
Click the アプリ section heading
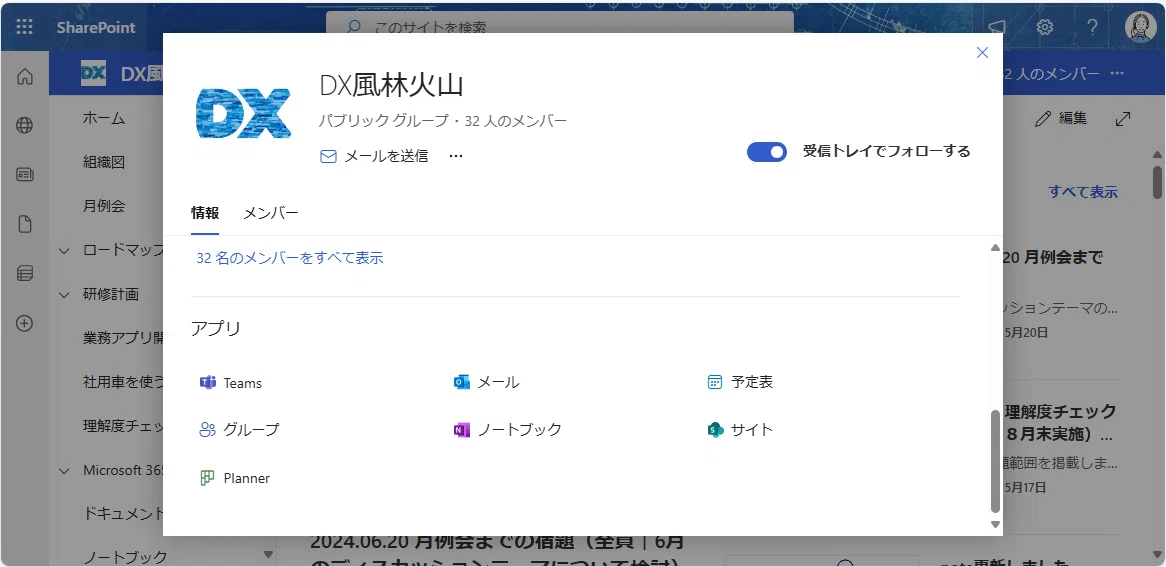(x=216, y=328)
